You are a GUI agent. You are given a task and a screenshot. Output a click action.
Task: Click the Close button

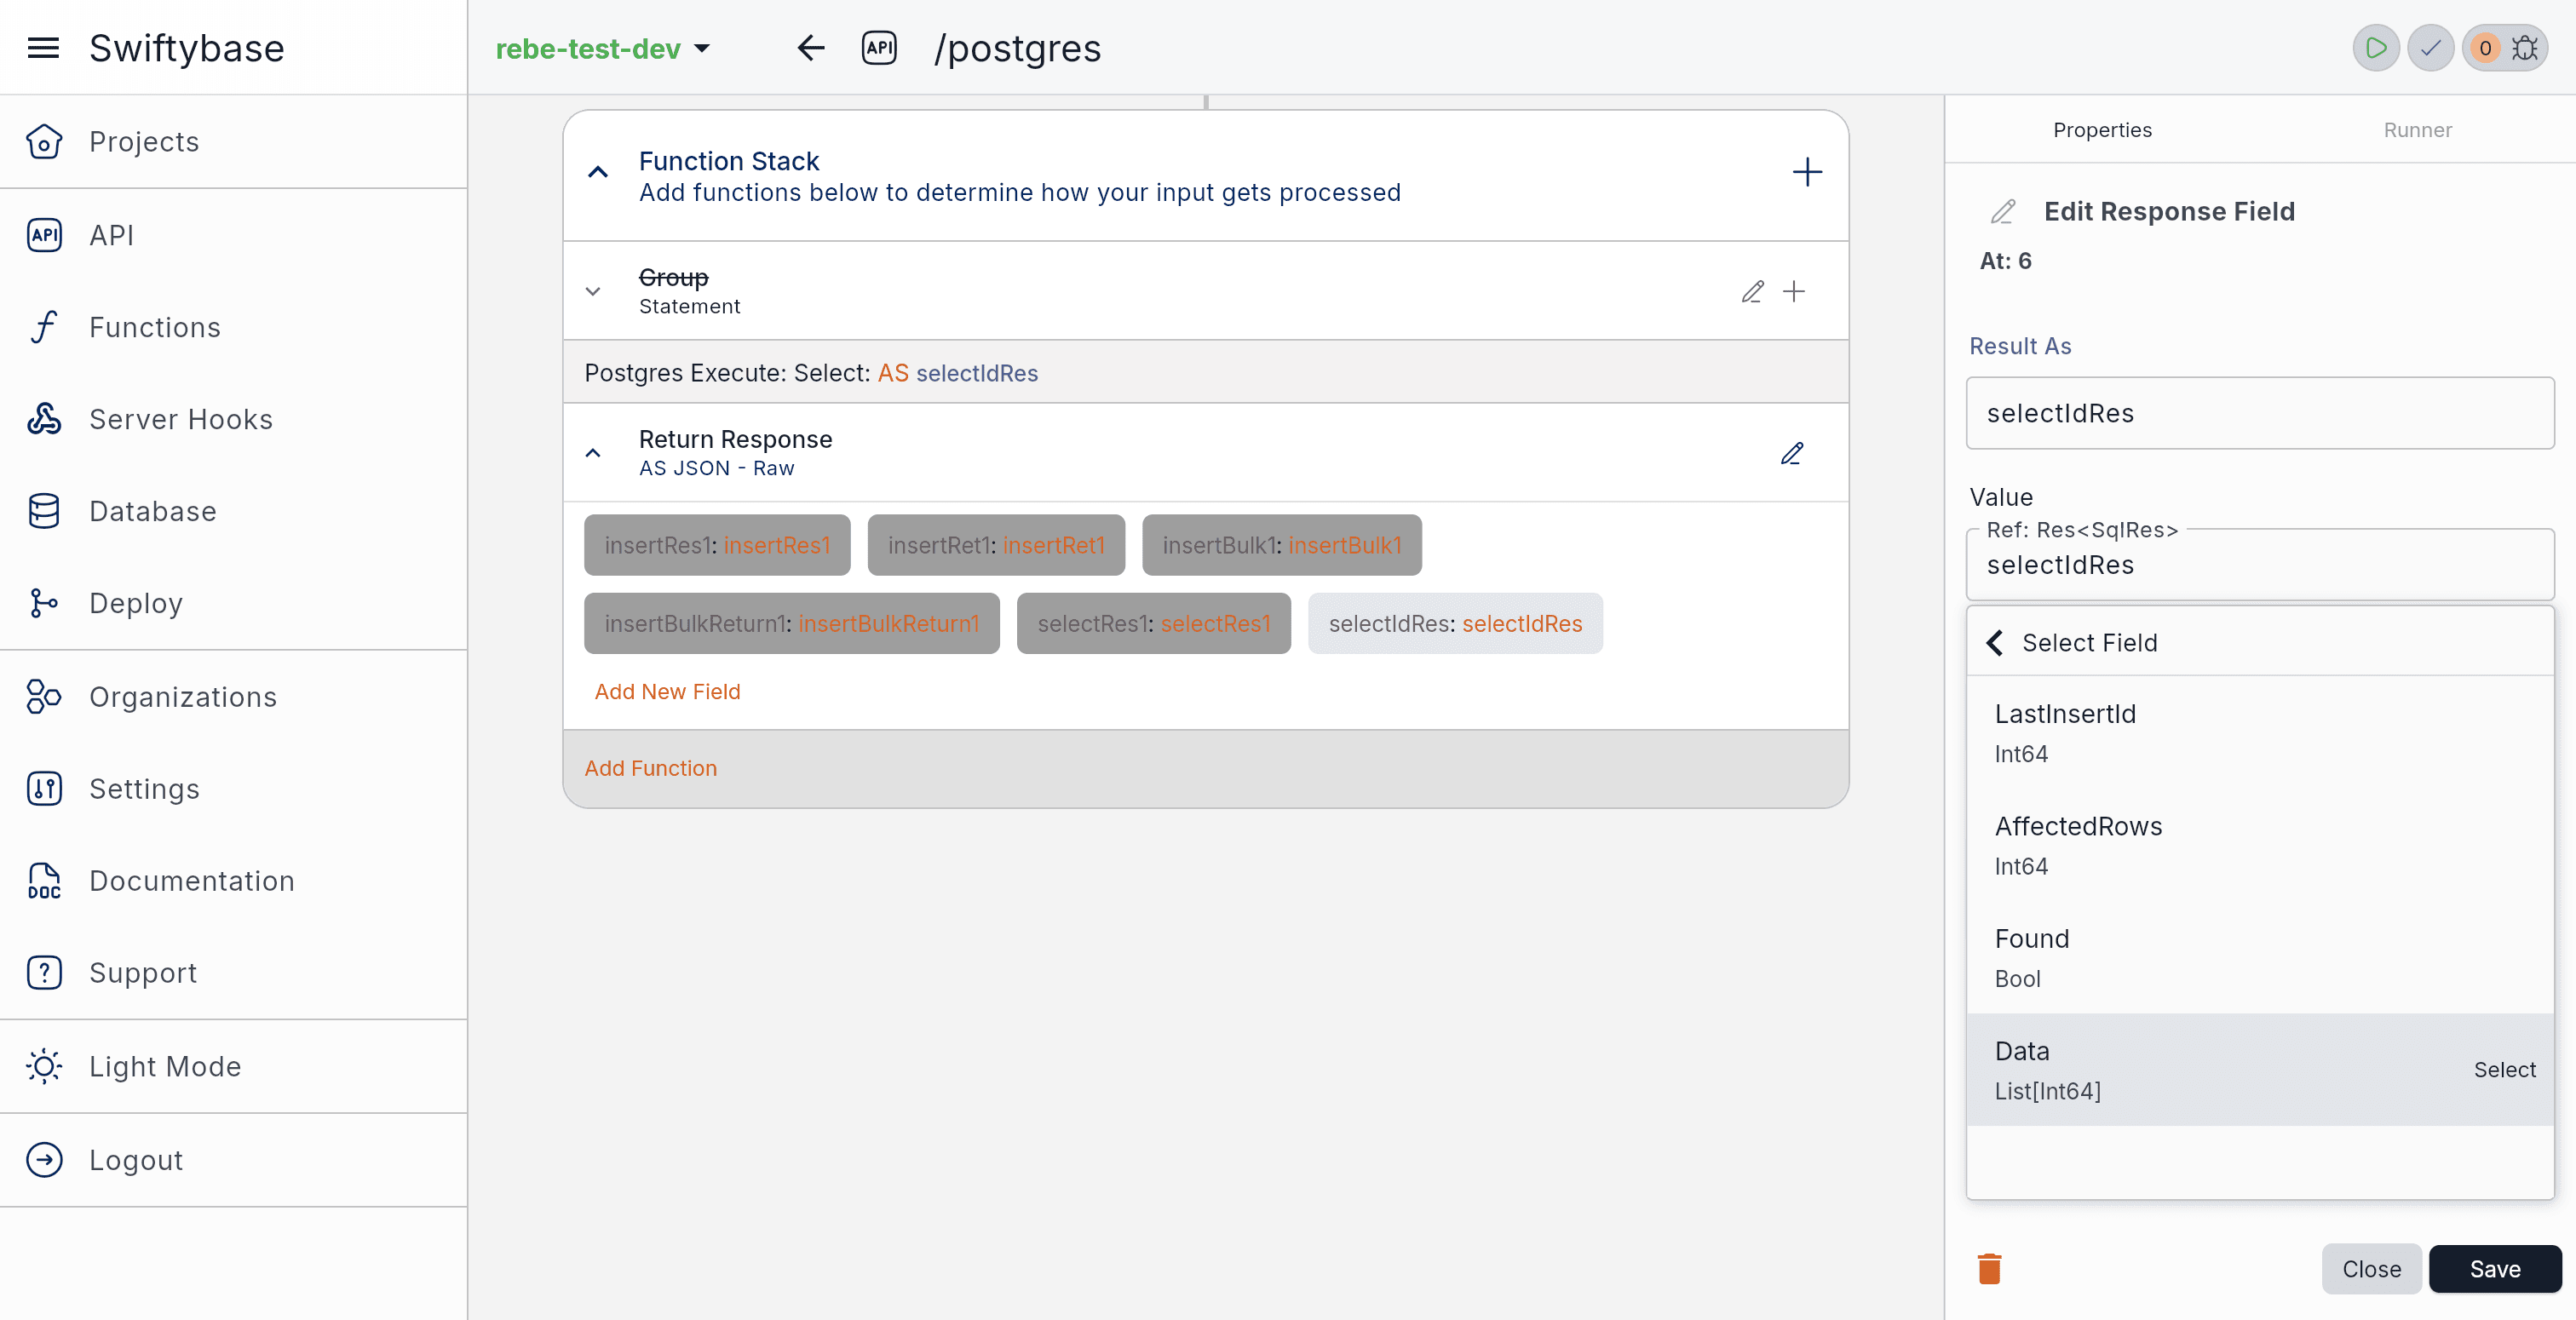coord(2371,1269)
